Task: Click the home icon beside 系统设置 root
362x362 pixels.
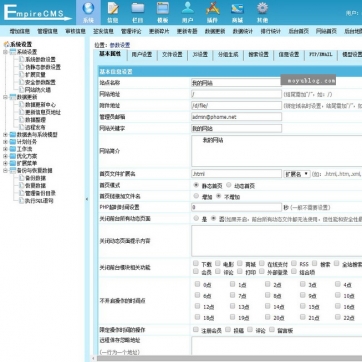Action: [x=6, y=44]
